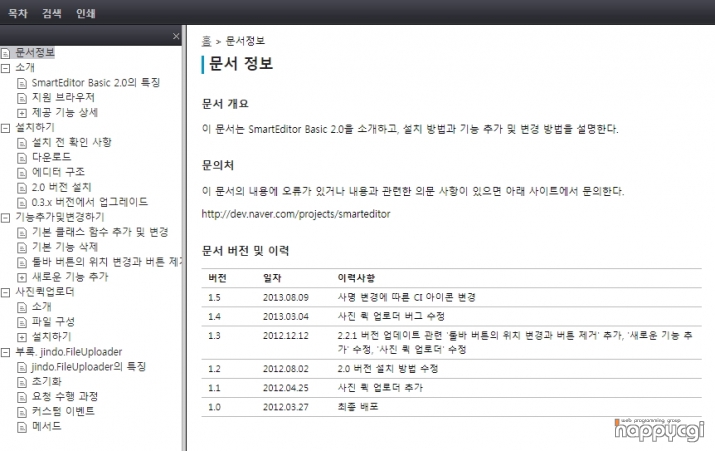
Task: Close the table of contents sidebar panel
Action: pos(176,36)
